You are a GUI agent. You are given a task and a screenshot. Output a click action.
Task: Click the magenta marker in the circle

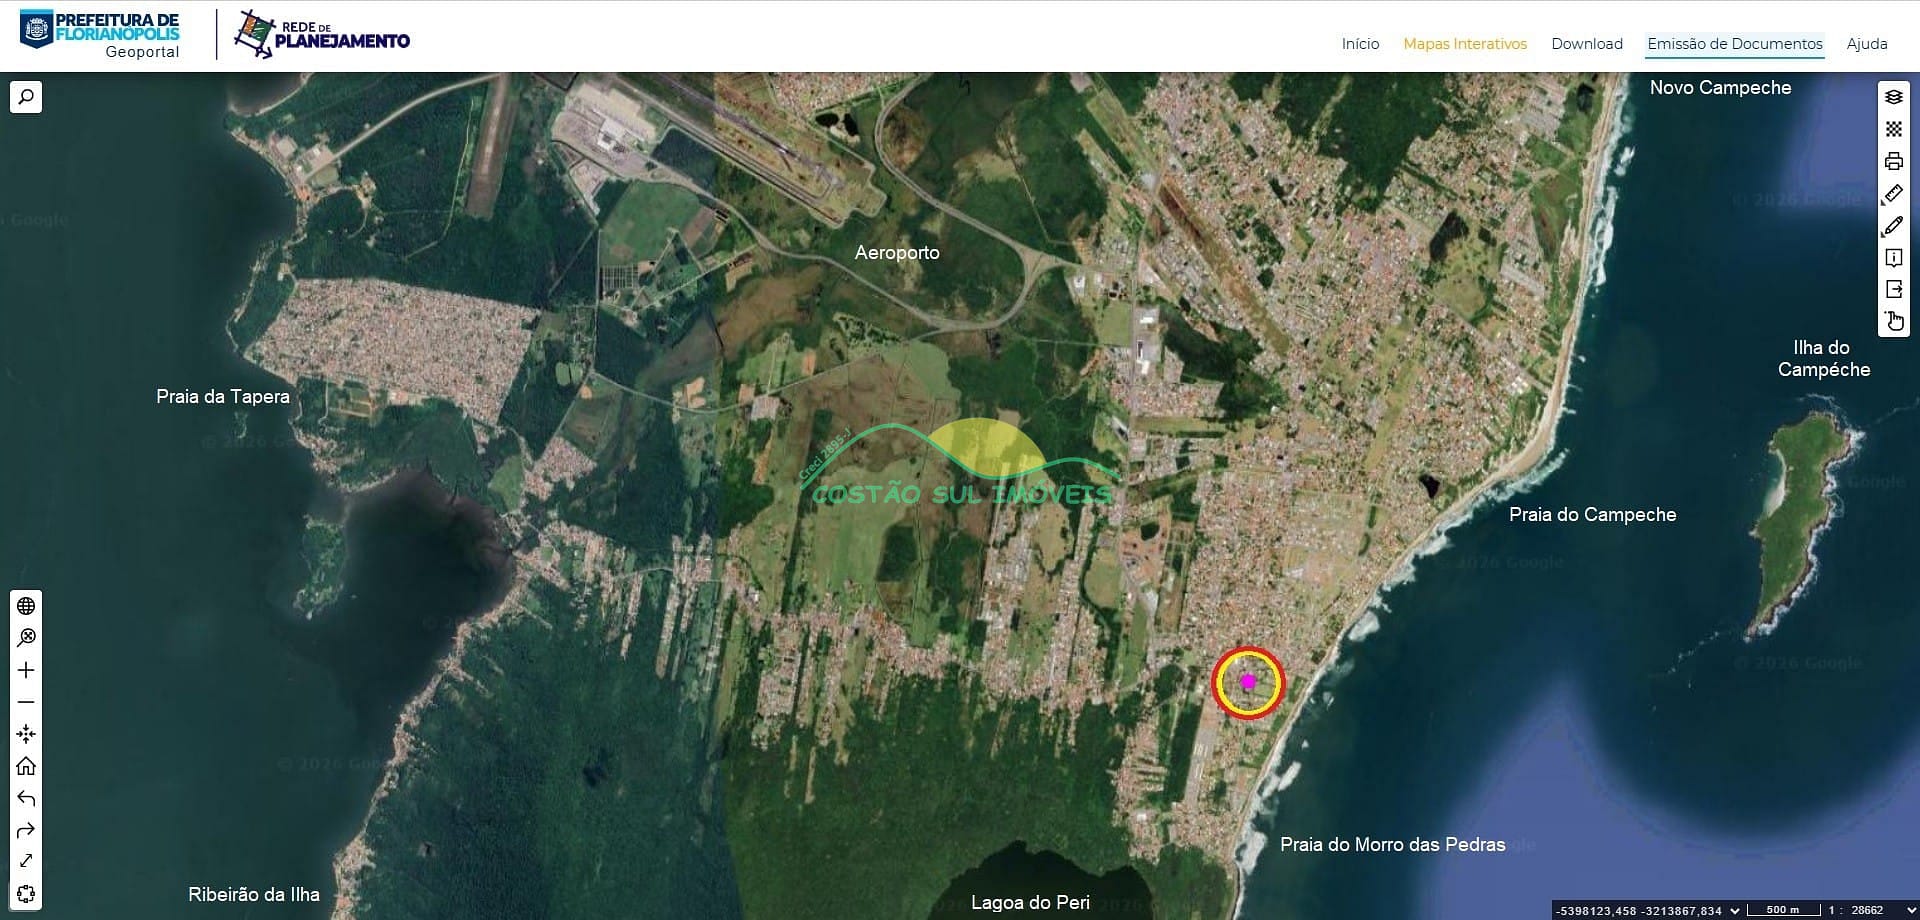pos(1248,682)
